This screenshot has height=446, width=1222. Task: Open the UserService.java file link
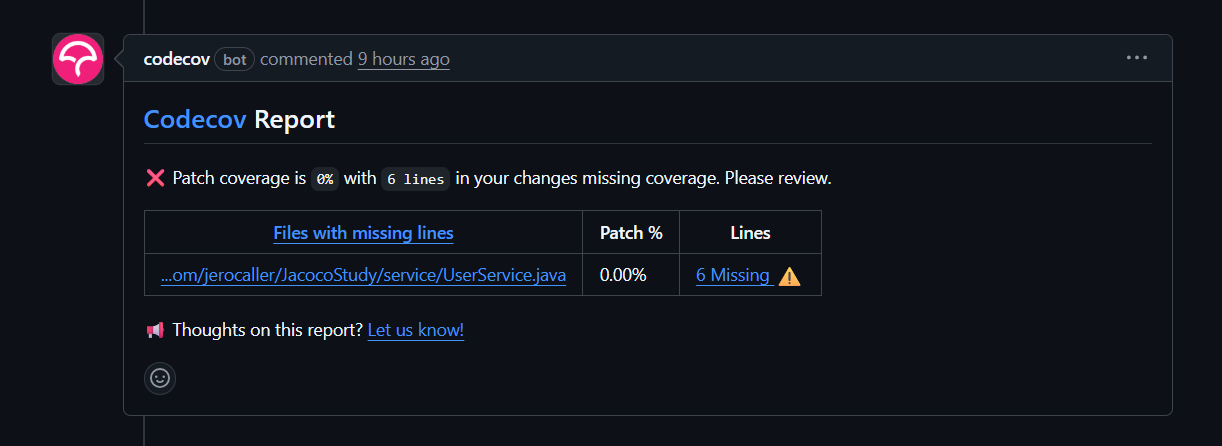click(363, 275)
